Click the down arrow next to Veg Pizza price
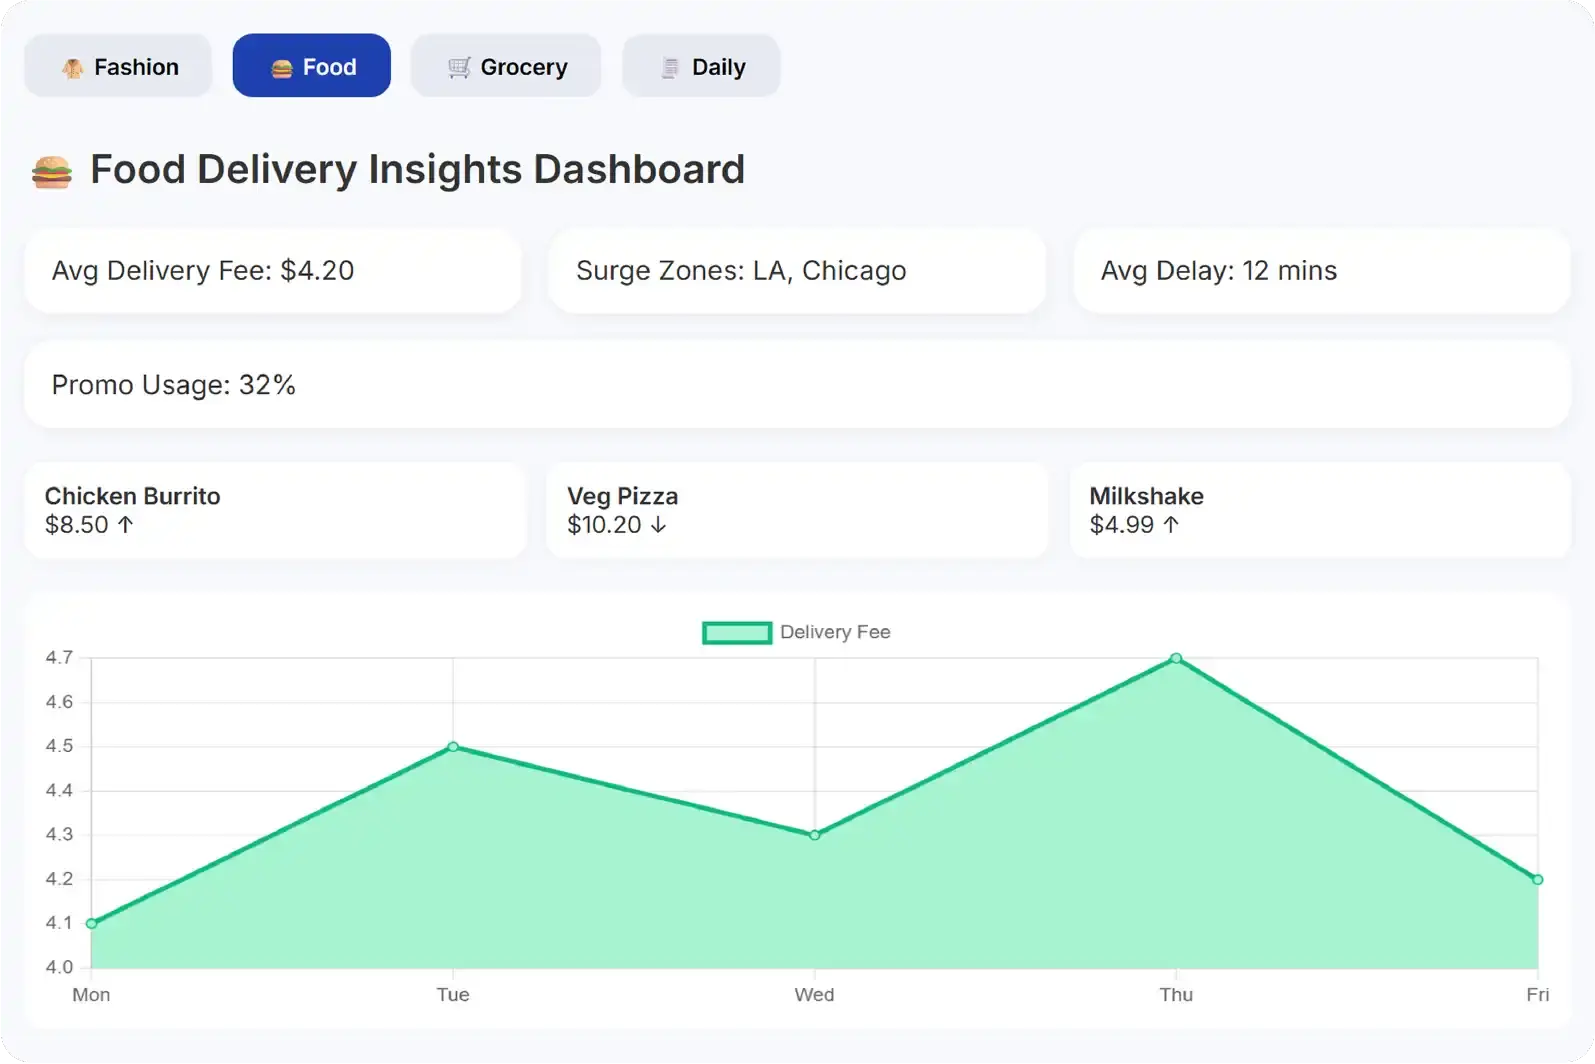The image size is (1595, 1064). tap(658, 524)
